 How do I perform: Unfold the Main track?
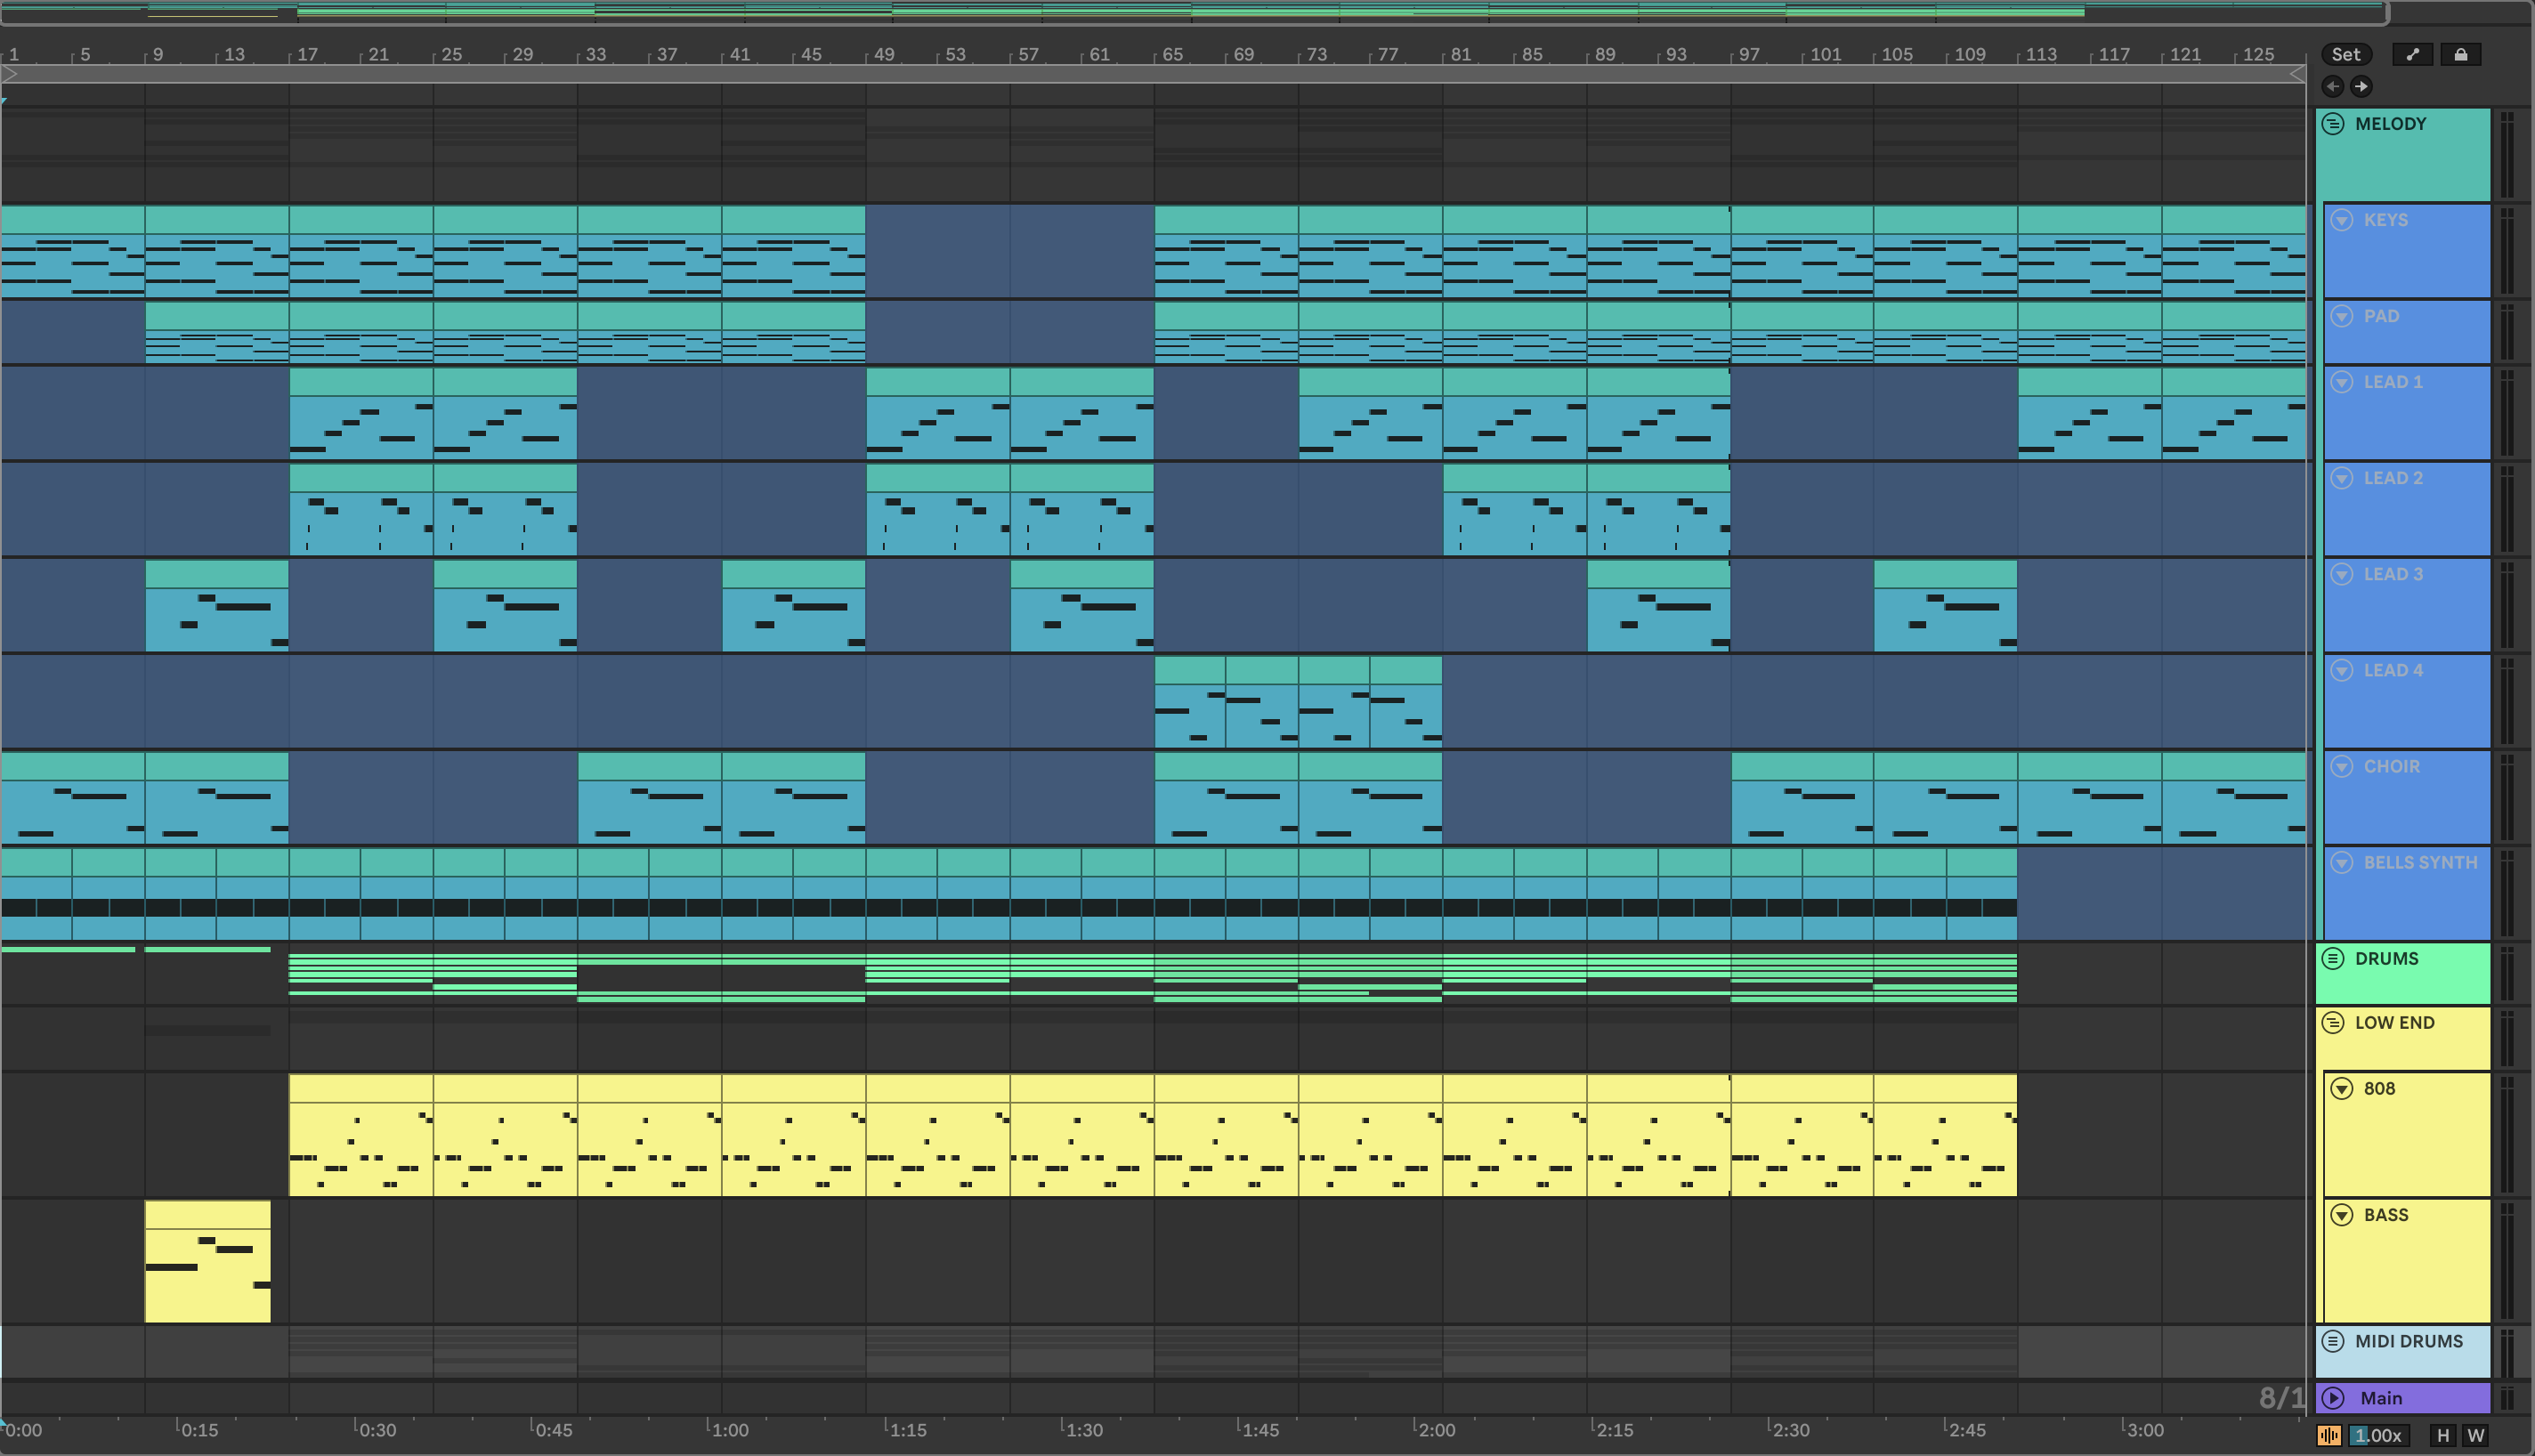pyautogui.click(x=2333, y=1398)
